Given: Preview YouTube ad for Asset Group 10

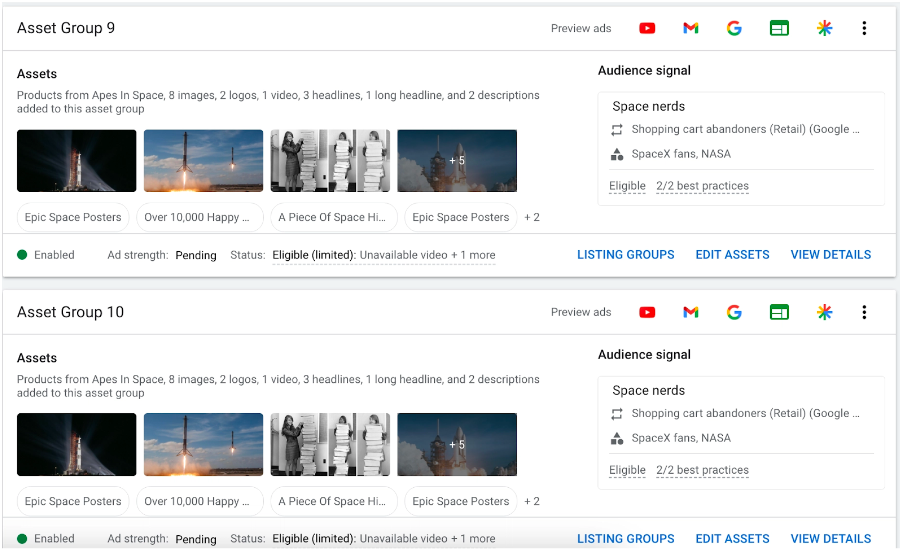Looking at the screenshot, I should [647, 312].
